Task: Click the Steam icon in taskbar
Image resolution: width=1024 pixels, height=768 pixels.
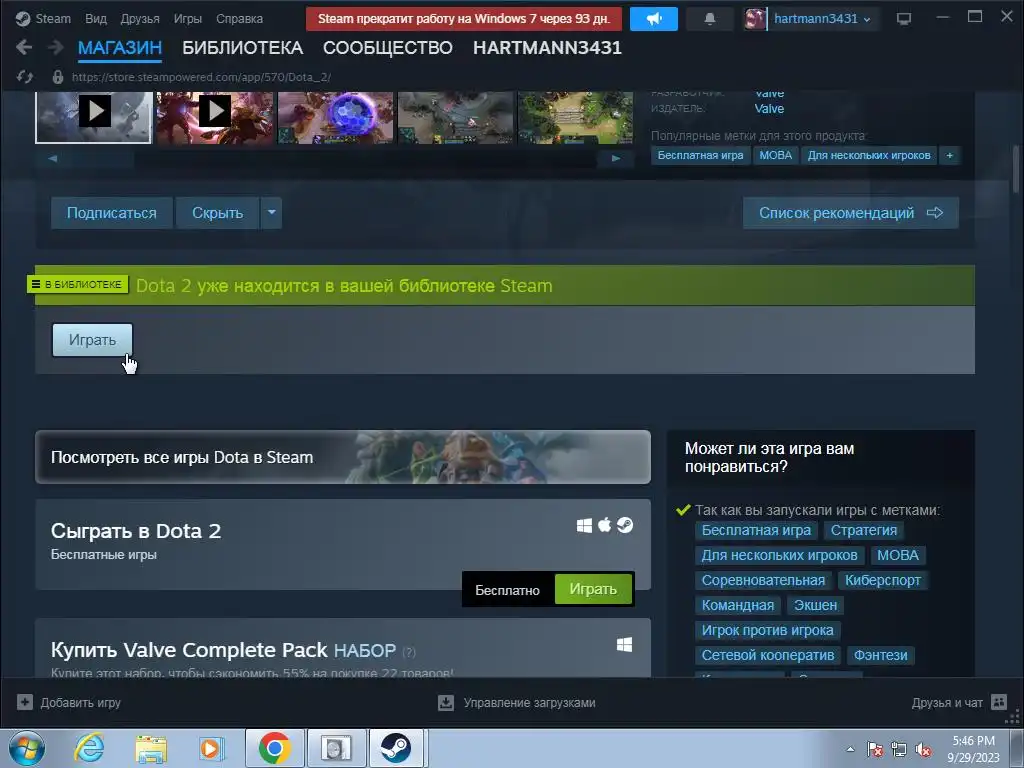Action: click(396, 748)
